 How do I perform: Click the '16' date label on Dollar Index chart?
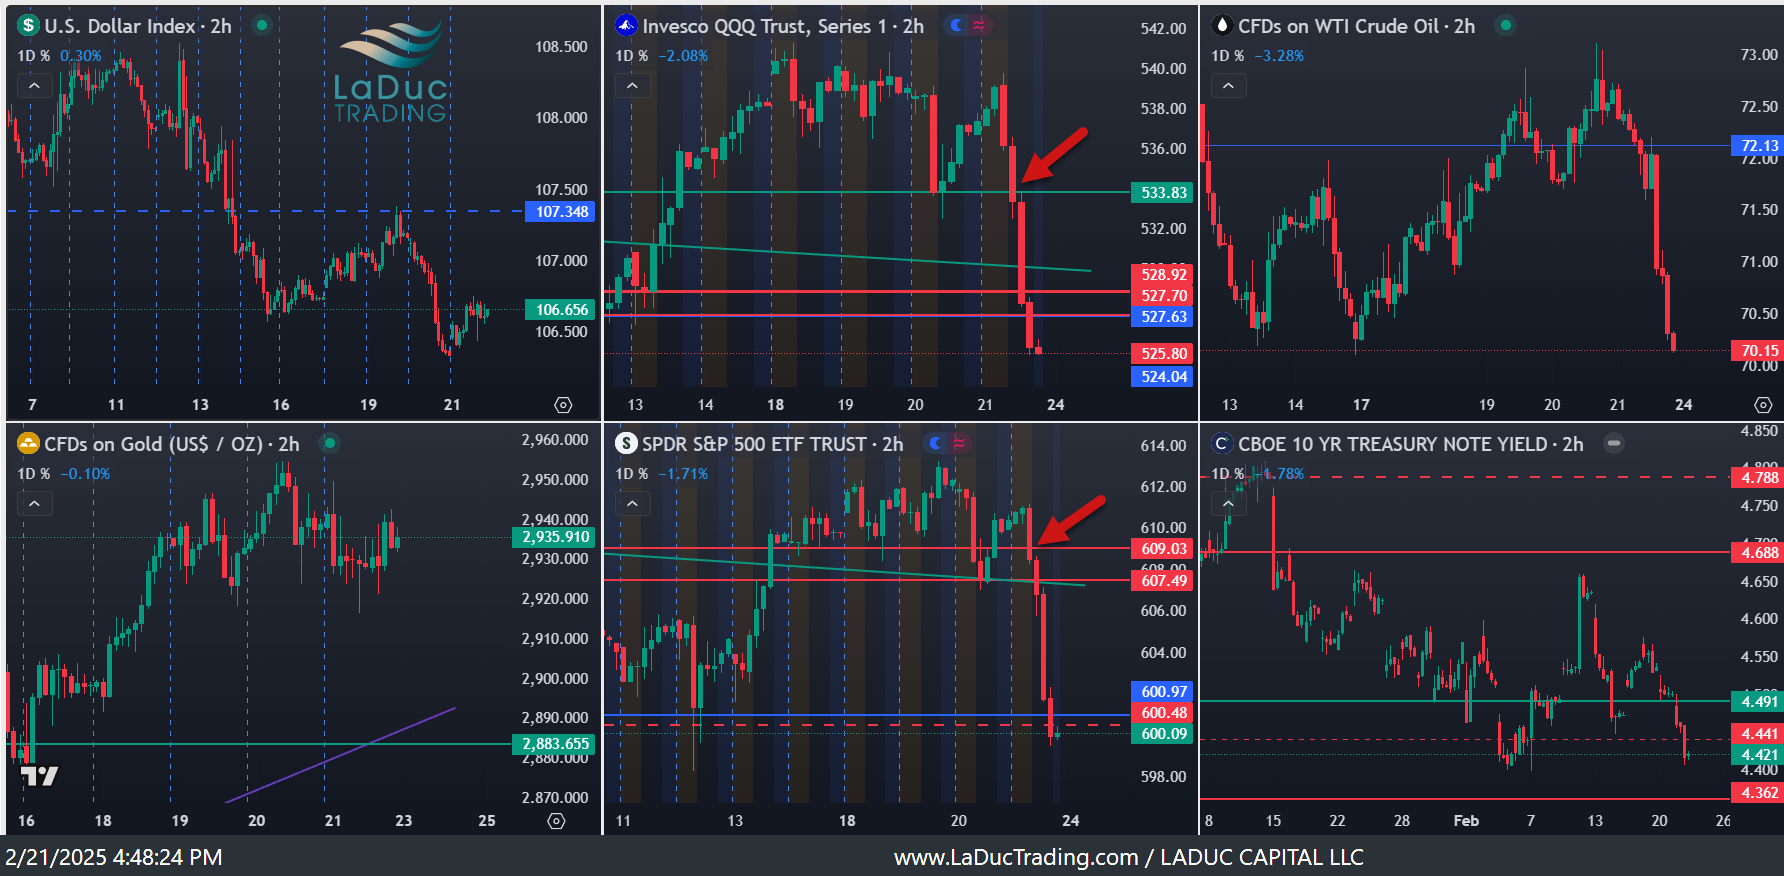(281, 405)
